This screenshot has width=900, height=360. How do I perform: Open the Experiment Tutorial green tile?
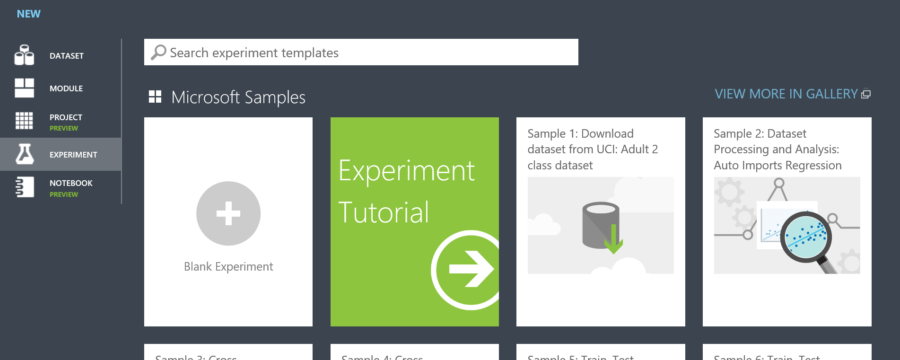point(414,222)
